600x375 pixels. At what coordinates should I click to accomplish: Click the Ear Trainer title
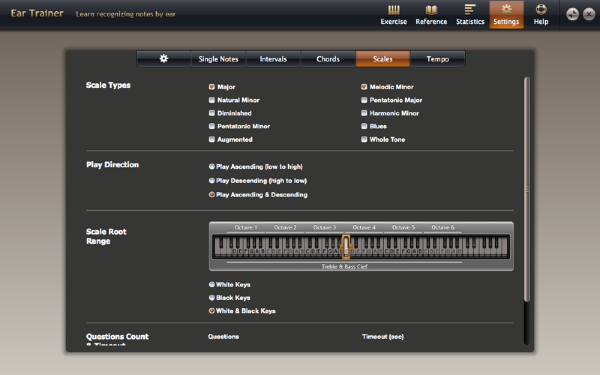[x=37, y=13]
